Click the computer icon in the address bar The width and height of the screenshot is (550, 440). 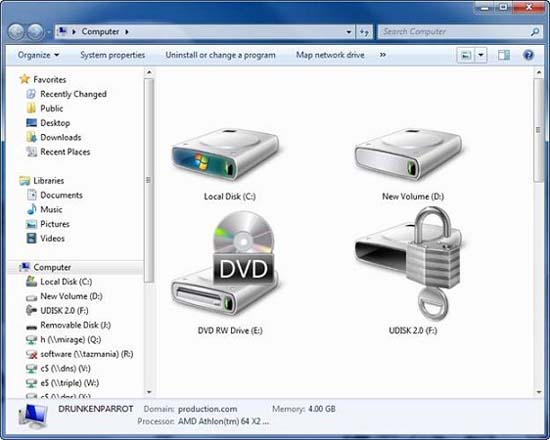click(62, 31)
